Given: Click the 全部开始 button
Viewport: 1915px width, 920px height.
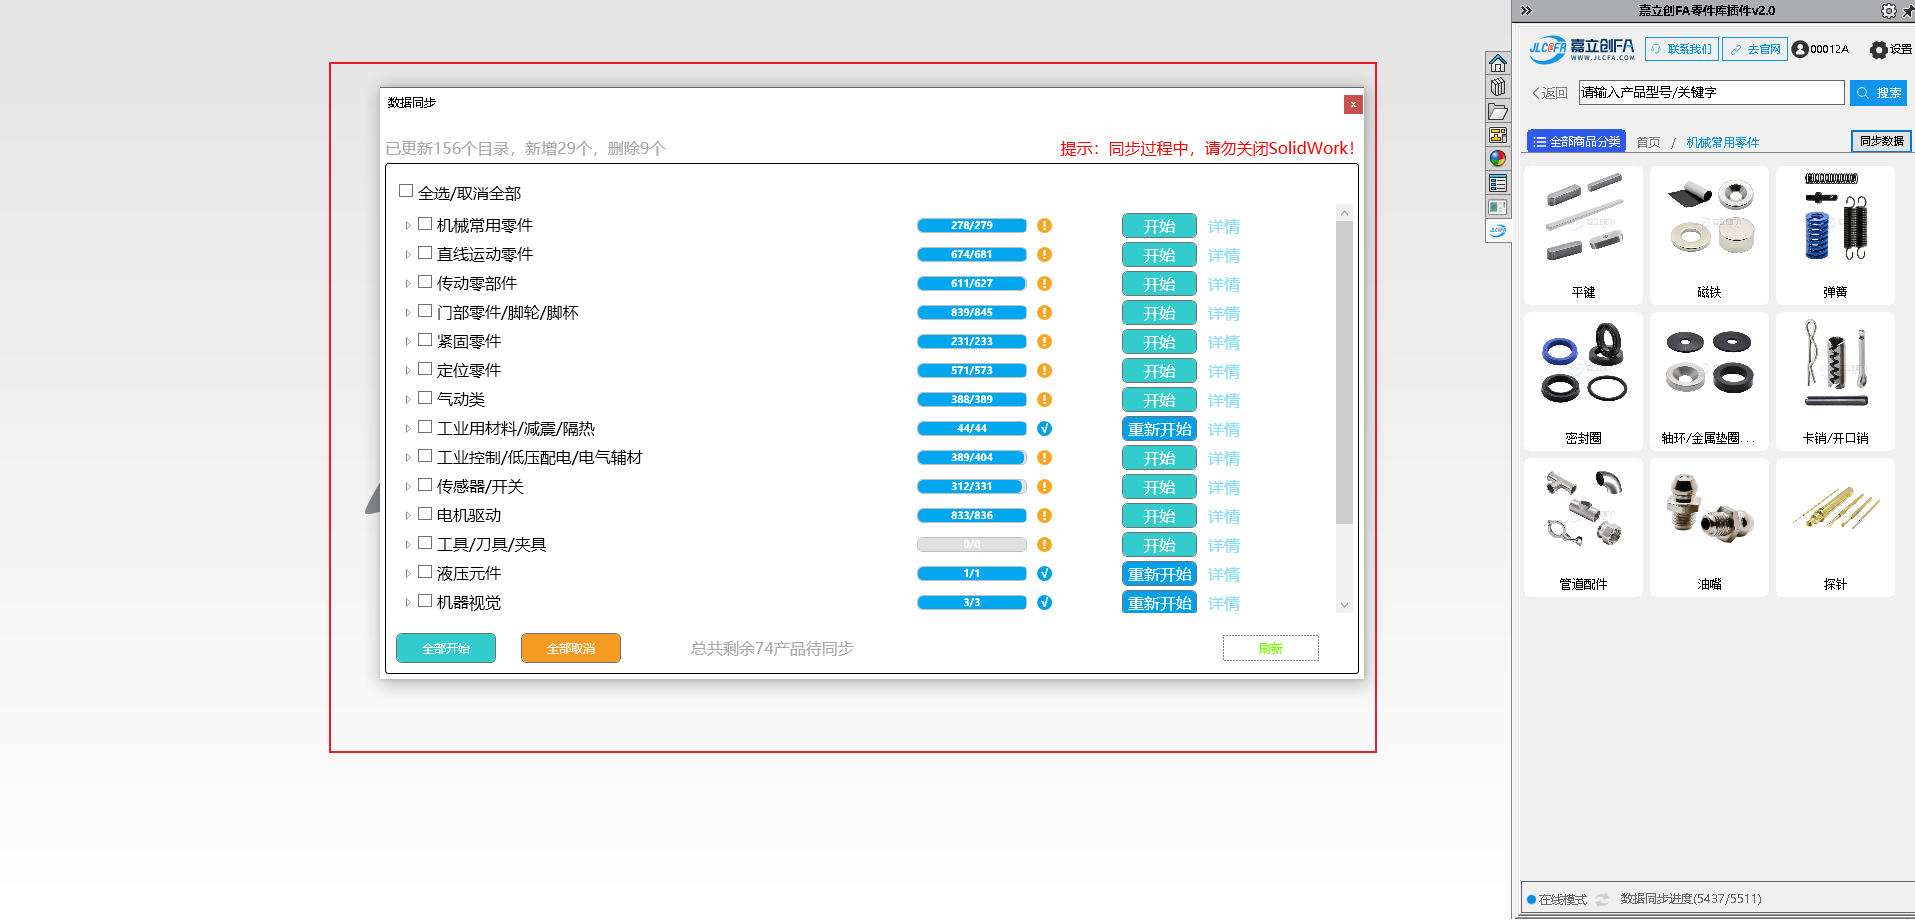Looking at the screenshot, I should 445,648.
